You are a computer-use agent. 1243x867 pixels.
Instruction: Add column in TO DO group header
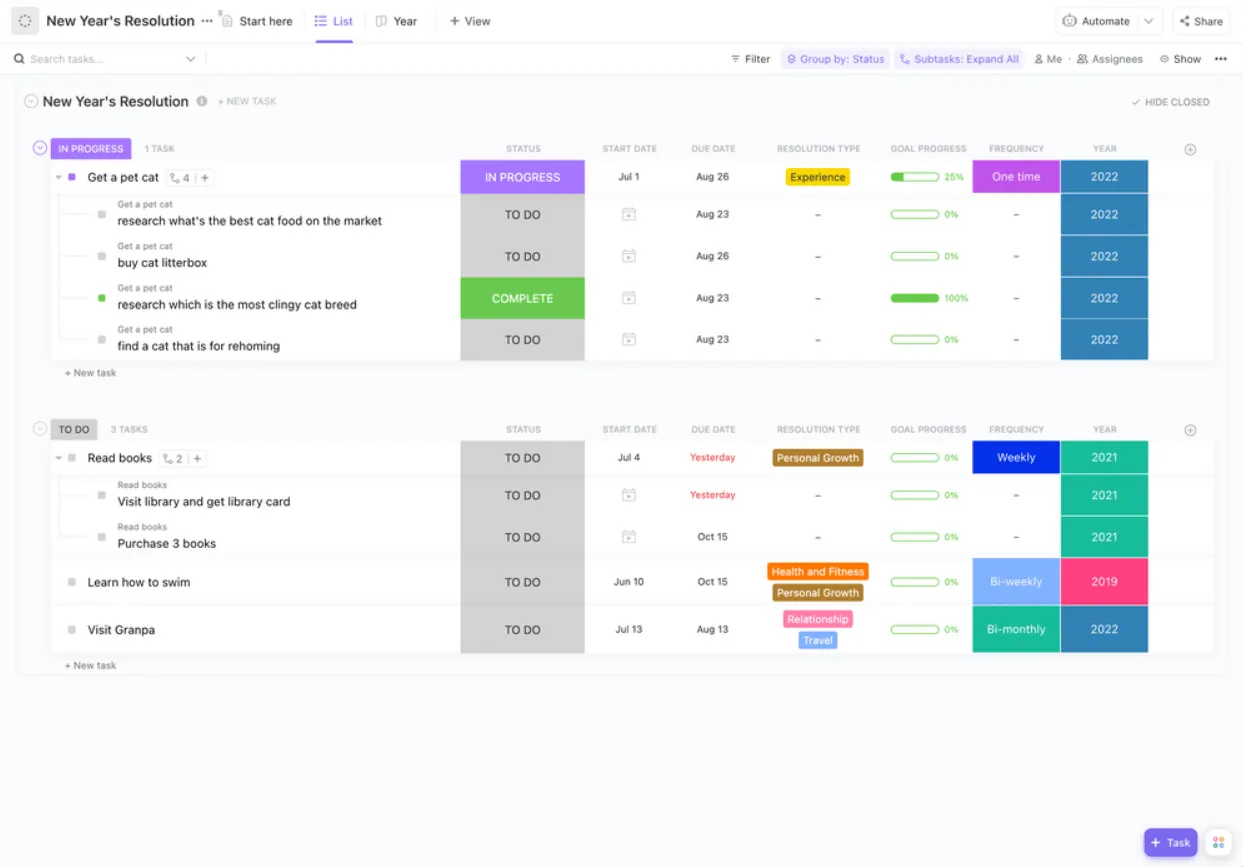pyautogui.click(x=1190, y=430)
